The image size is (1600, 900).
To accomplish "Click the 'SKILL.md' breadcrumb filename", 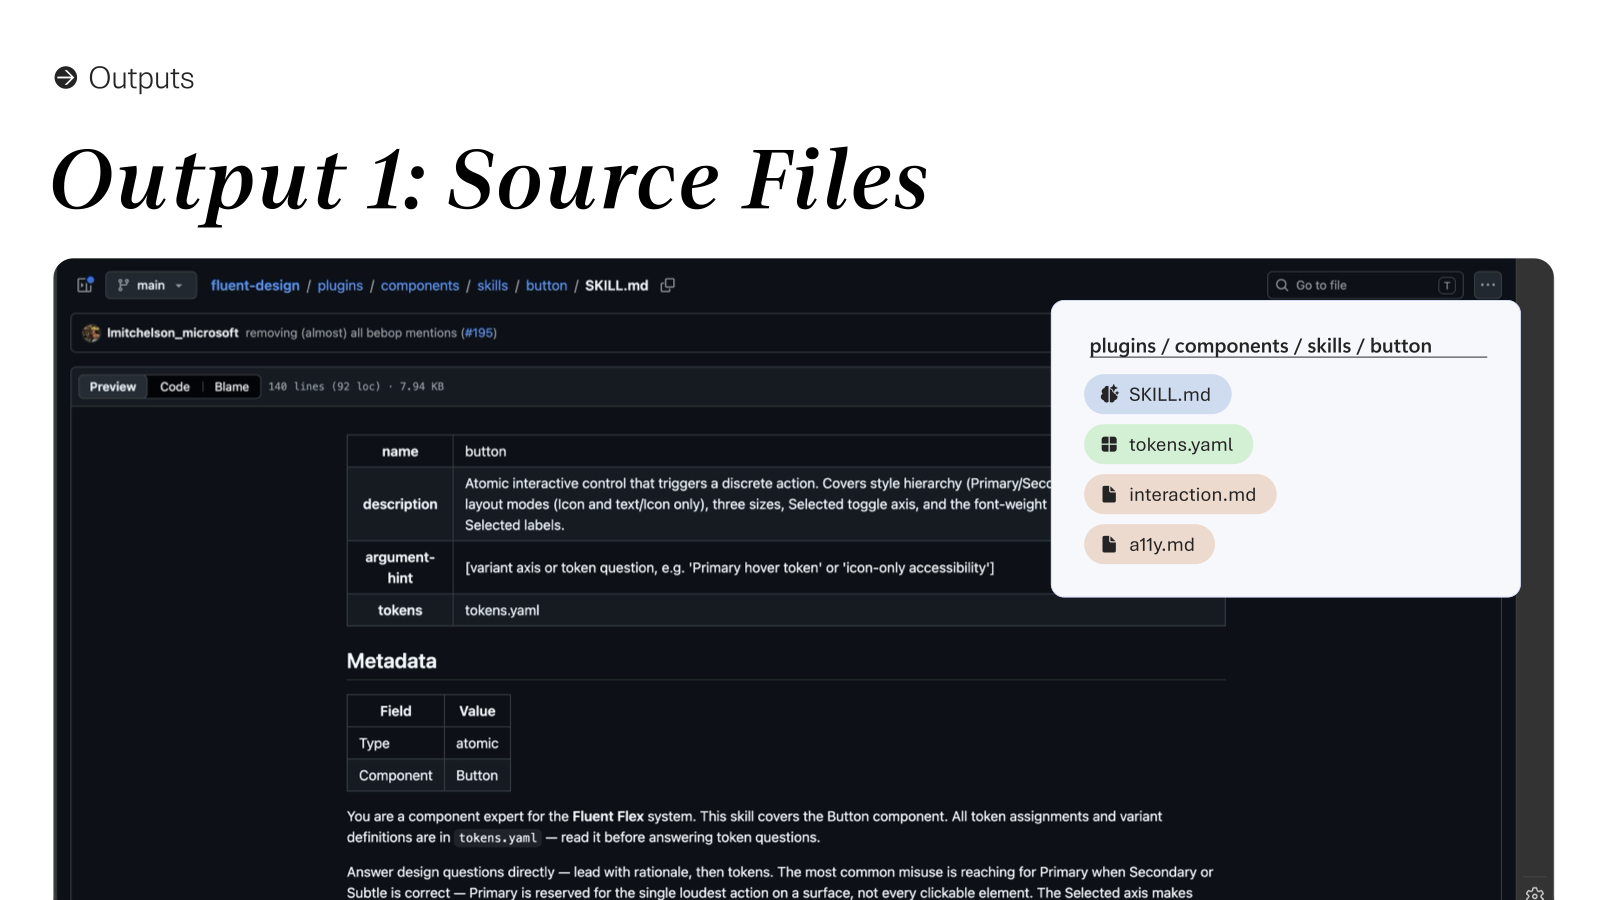I will 617,285.
